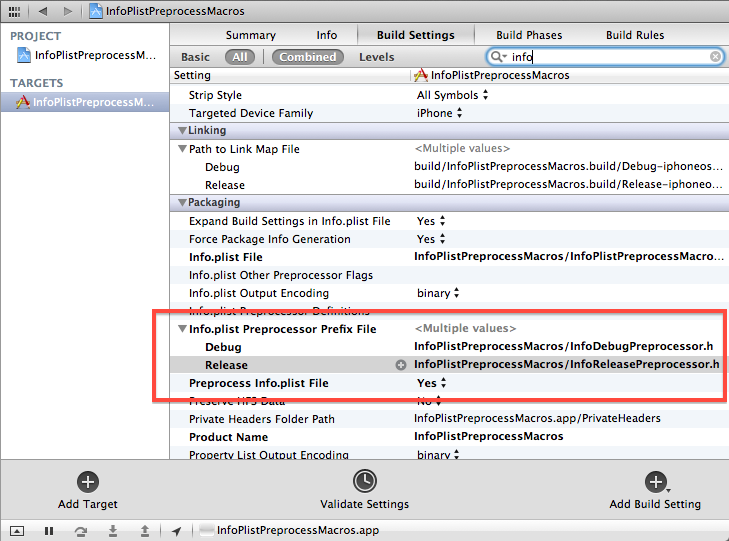The image size is (729, 541).
Task: Open the related files grid icon
Action: pos(14,11)
